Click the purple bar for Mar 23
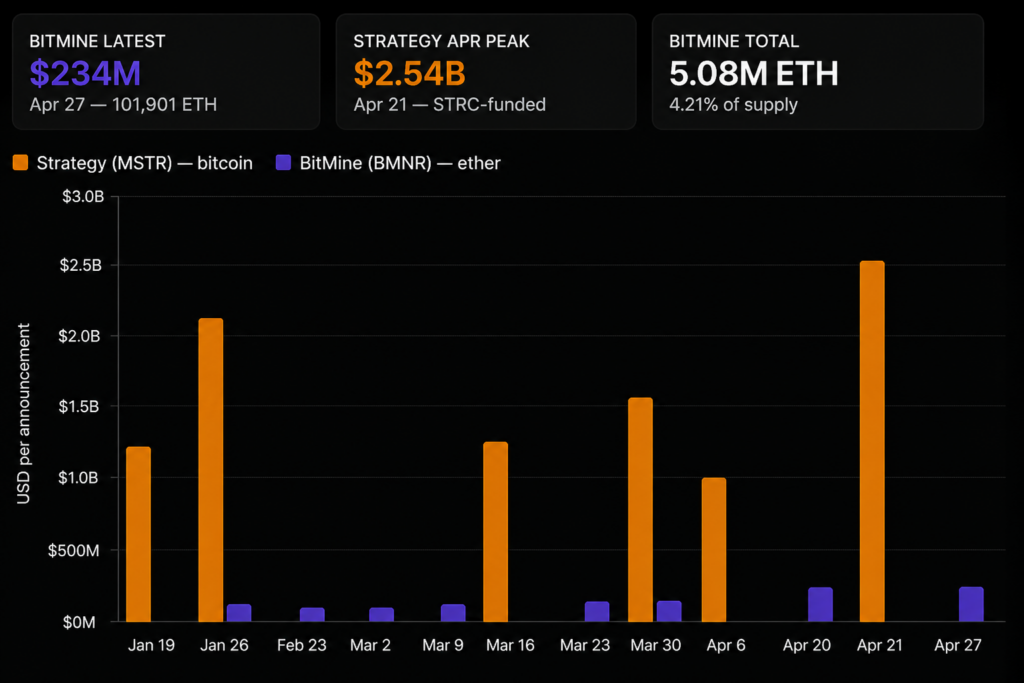1024x683 pixels. (597, 611)
